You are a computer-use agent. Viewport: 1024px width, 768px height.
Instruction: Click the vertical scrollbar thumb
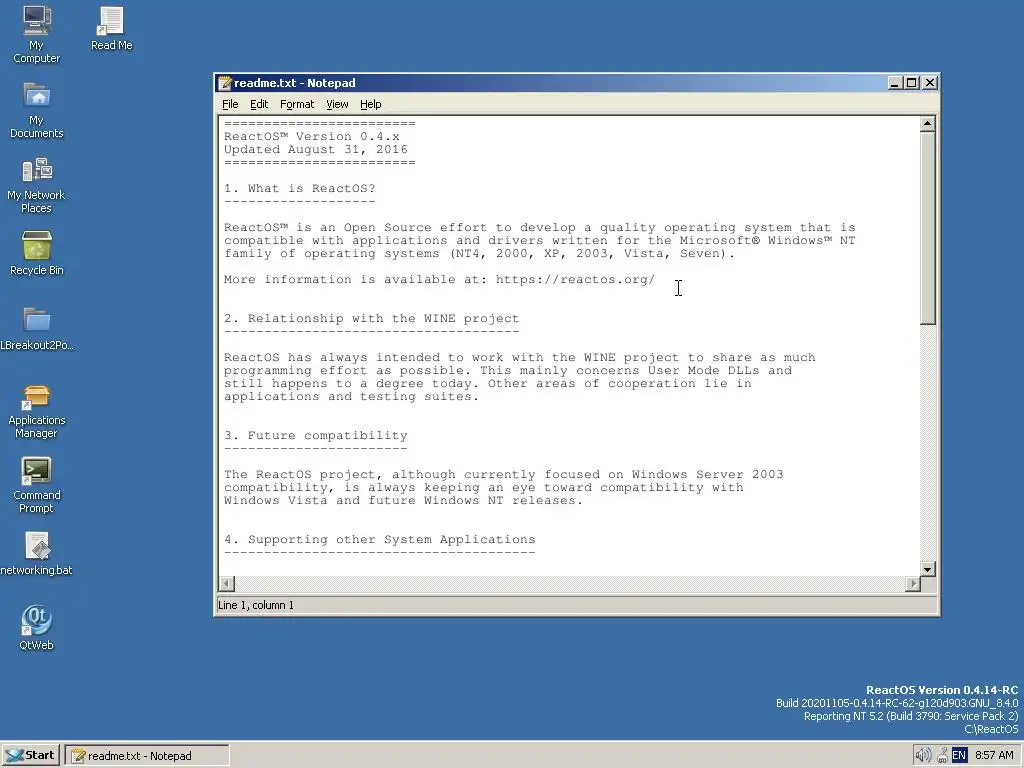927,228
